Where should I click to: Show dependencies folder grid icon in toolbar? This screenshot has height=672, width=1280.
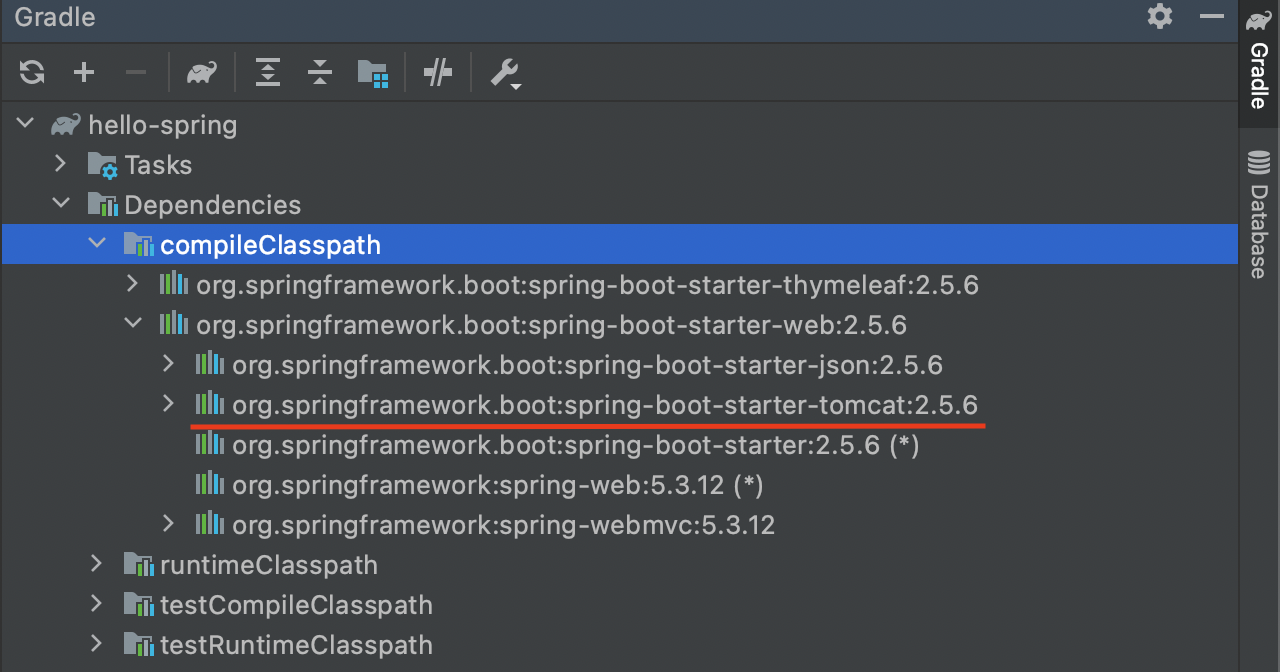point(372,72)
